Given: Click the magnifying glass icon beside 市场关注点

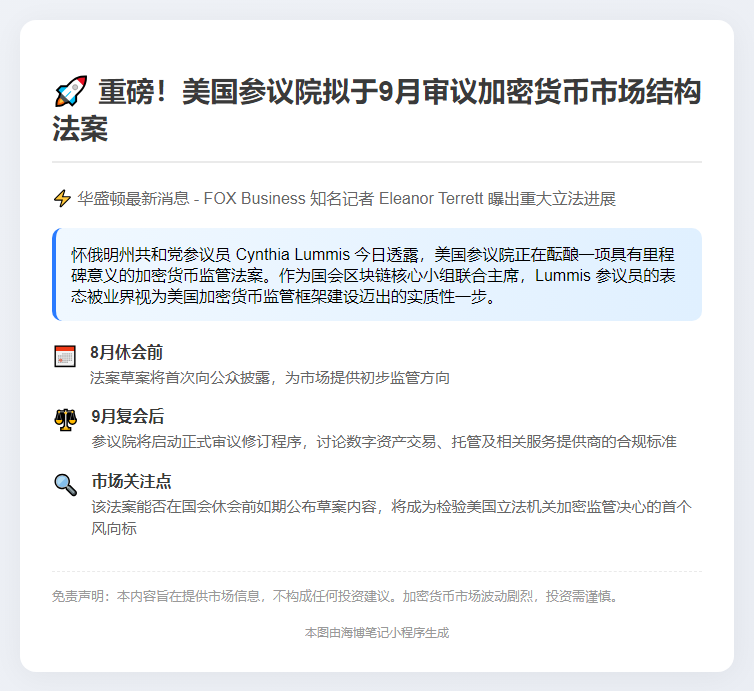Looking at the screenshot, I should click(x=65, y=485).
